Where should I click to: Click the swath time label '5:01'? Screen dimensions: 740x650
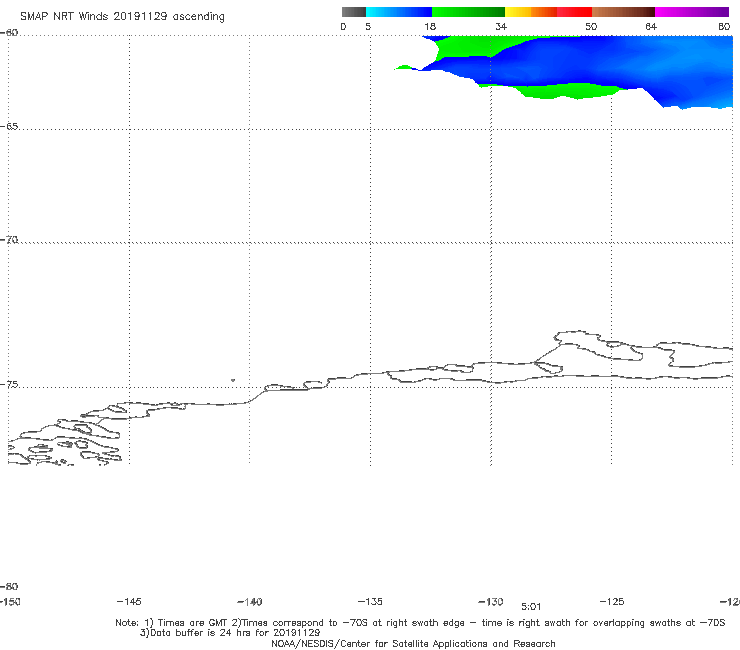[531, 607]
